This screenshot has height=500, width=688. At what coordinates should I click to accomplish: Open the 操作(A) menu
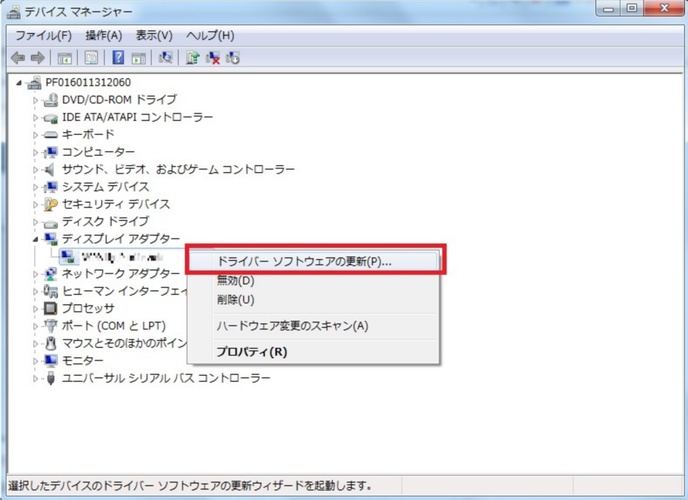[x=104, y=35]
